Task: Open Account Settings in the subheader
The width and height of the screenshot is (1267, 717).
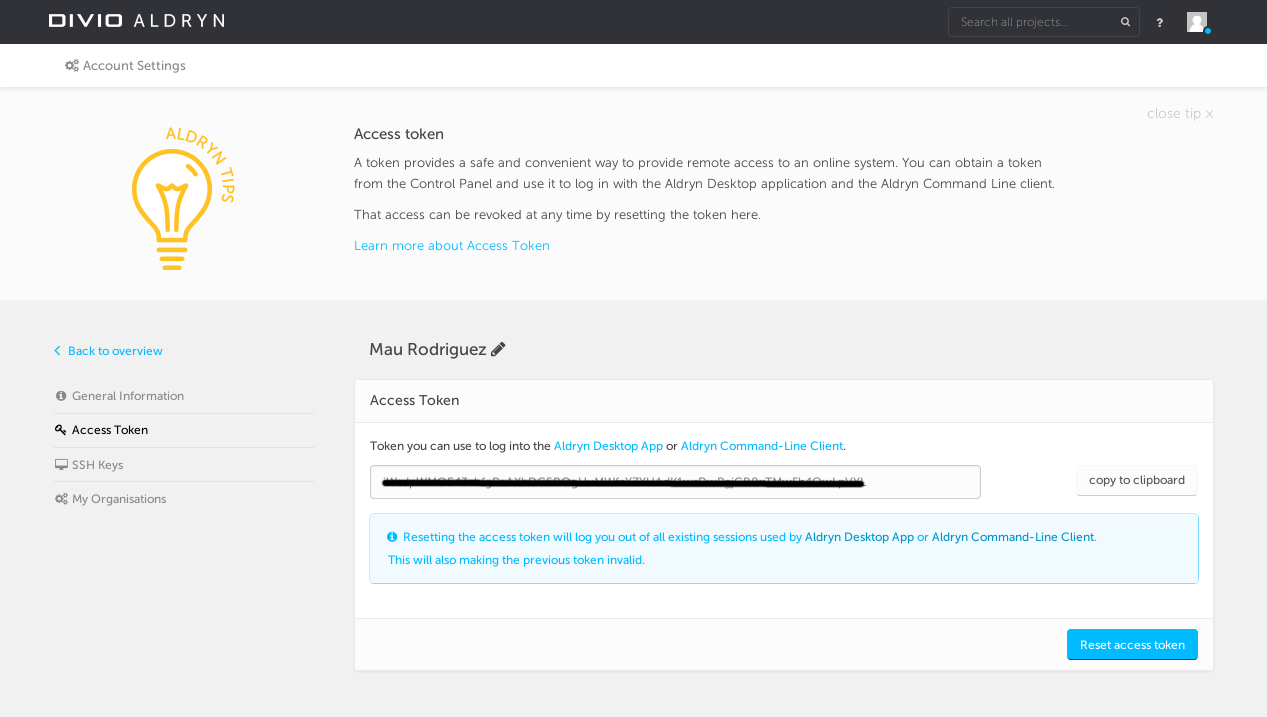Action: click(x=125, y=66)
